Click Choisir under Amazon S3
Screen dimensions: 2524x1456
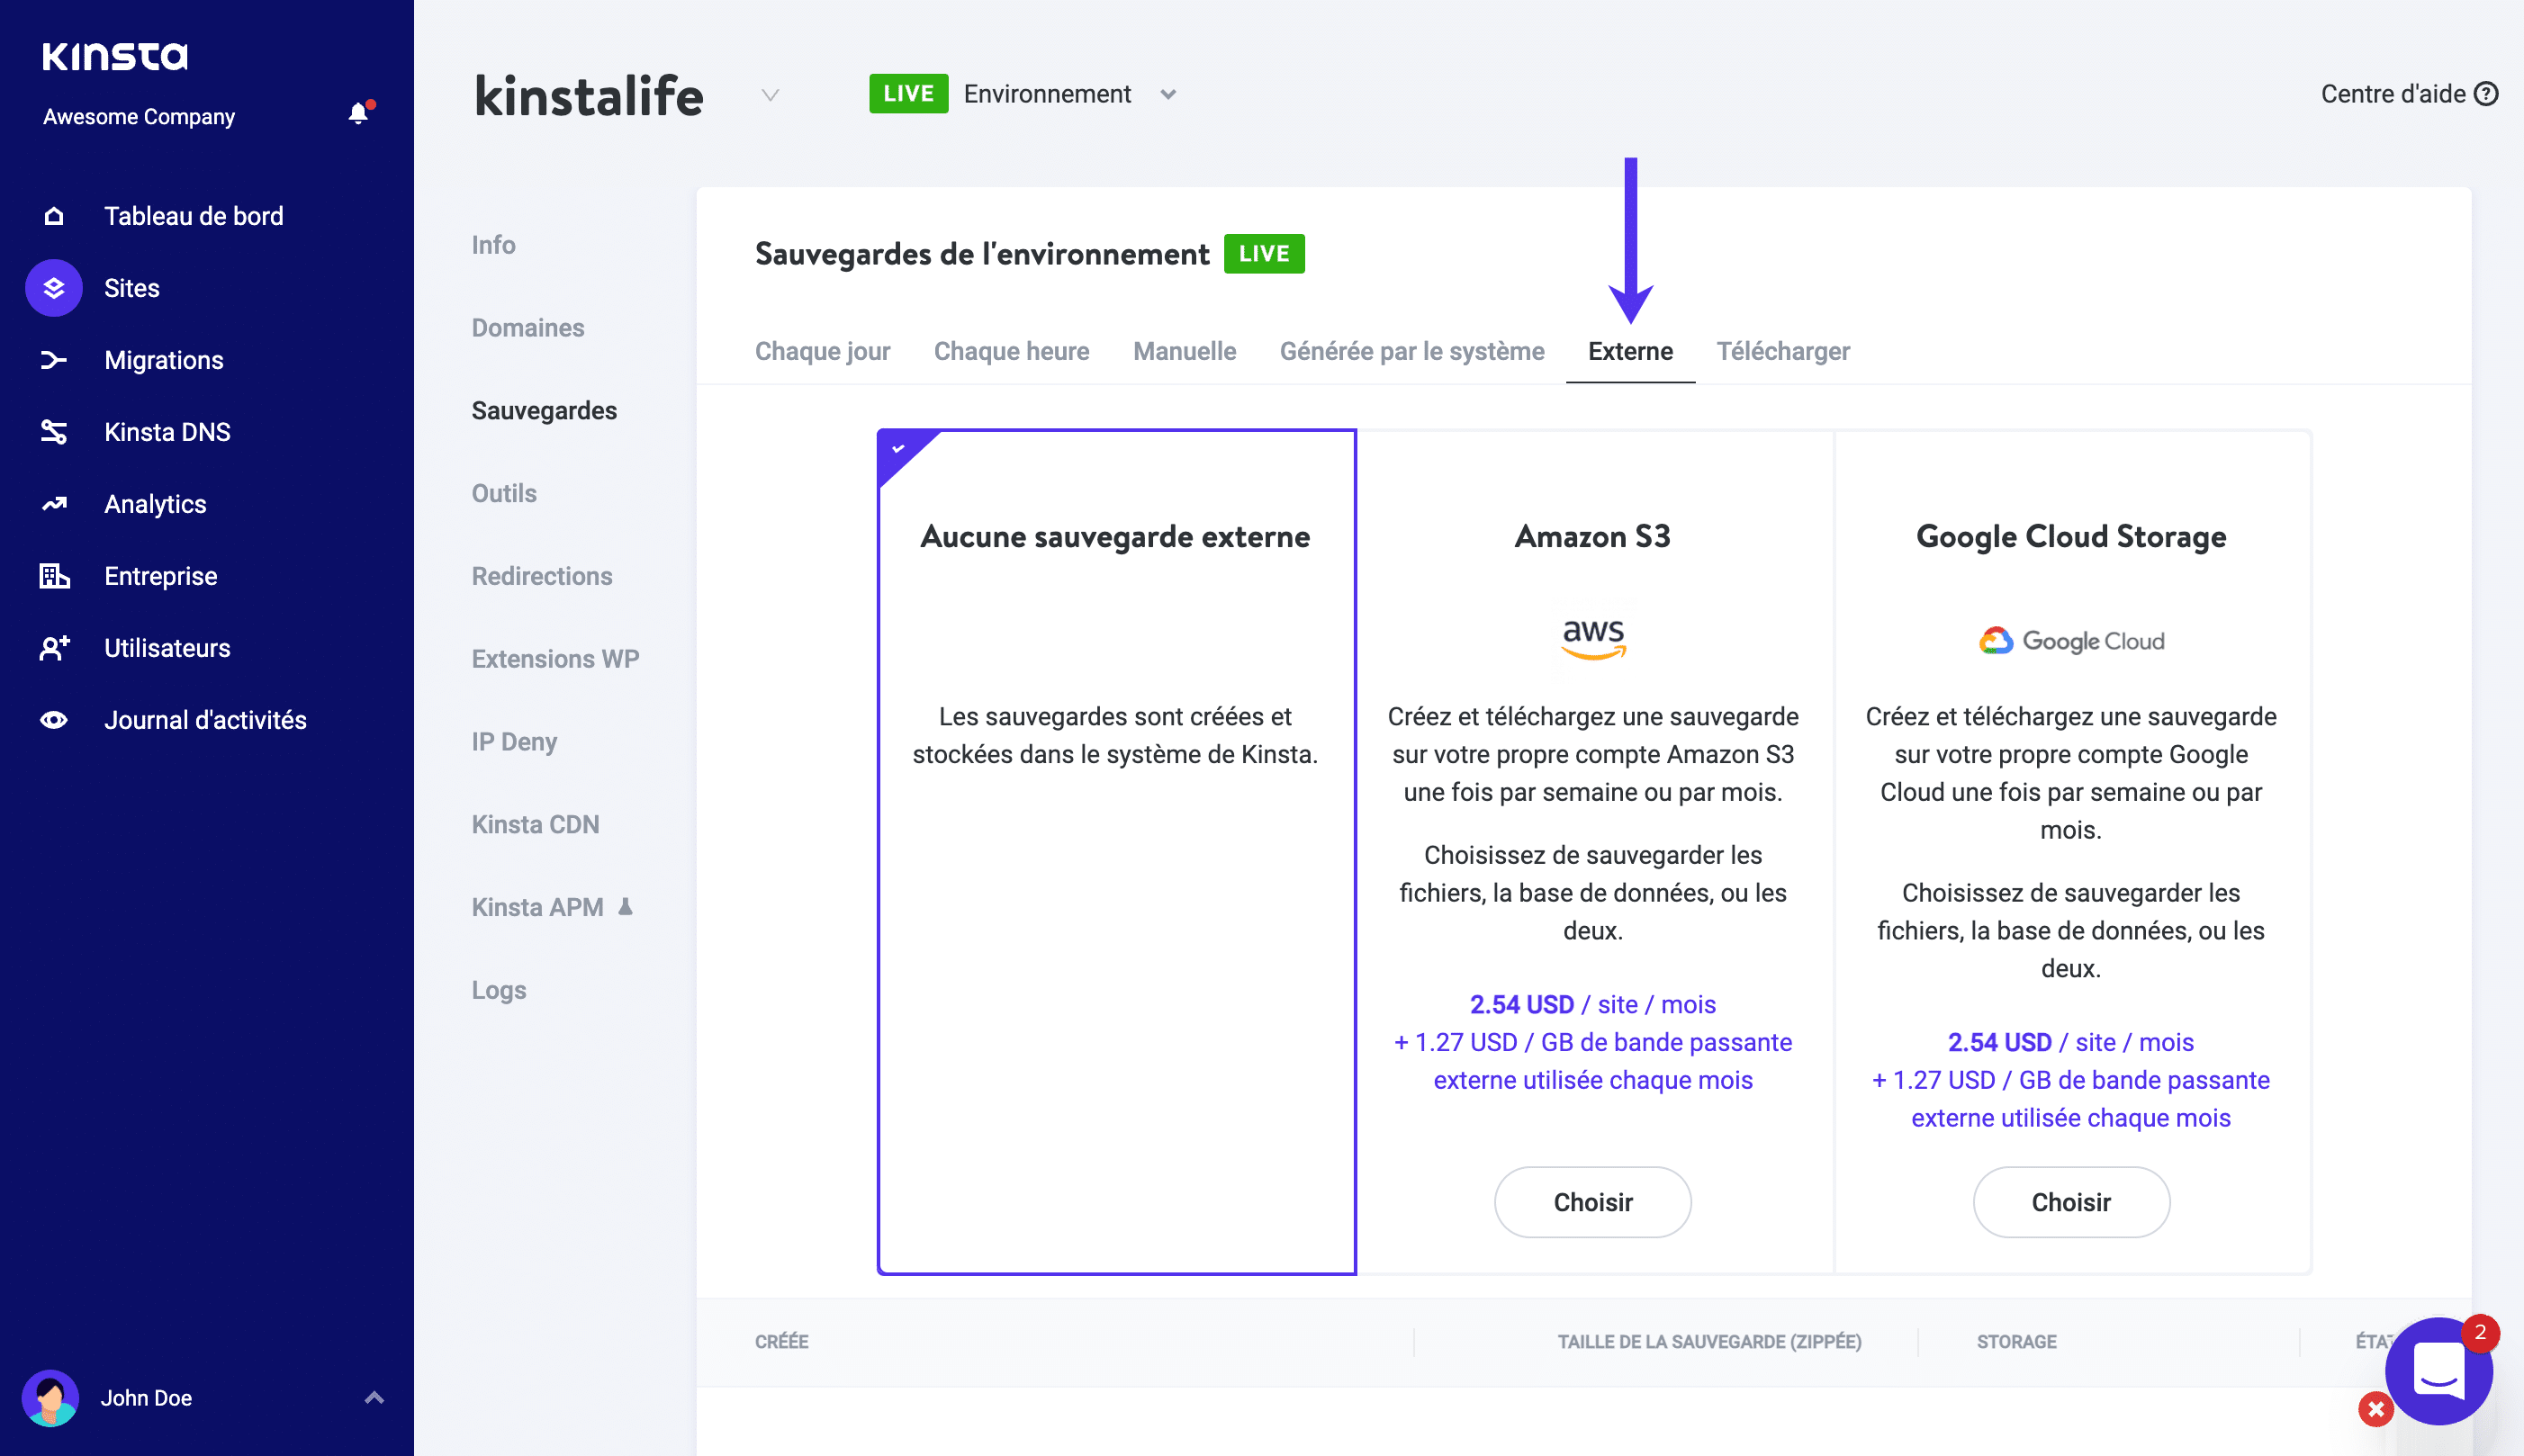1592,1202
